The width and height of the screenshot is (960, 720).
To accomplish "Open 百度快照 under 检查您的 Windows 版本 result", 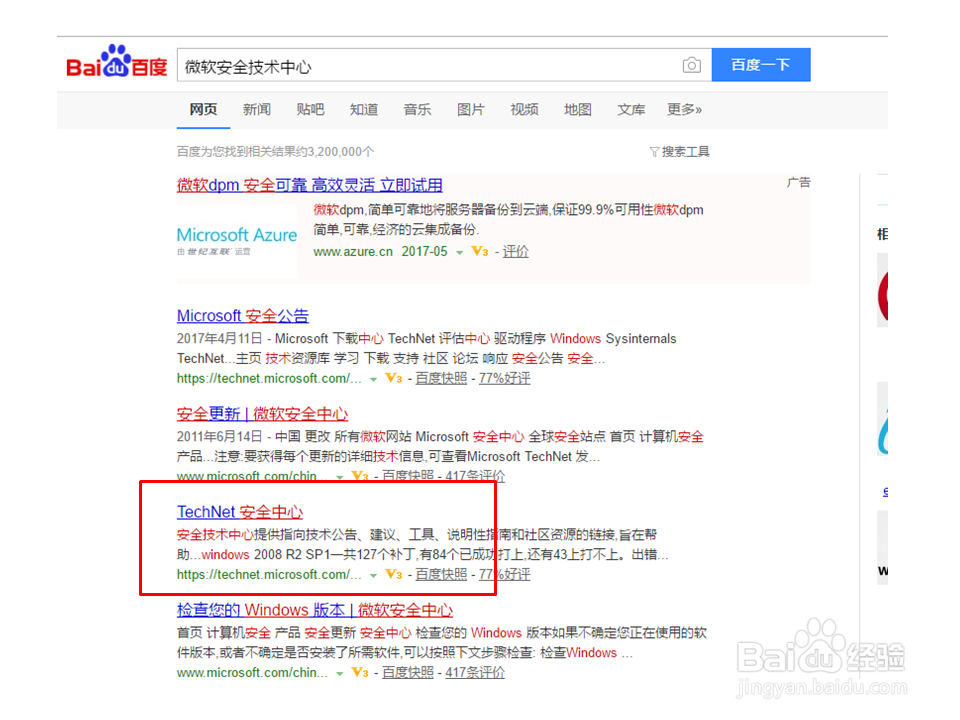I will 408,672.
